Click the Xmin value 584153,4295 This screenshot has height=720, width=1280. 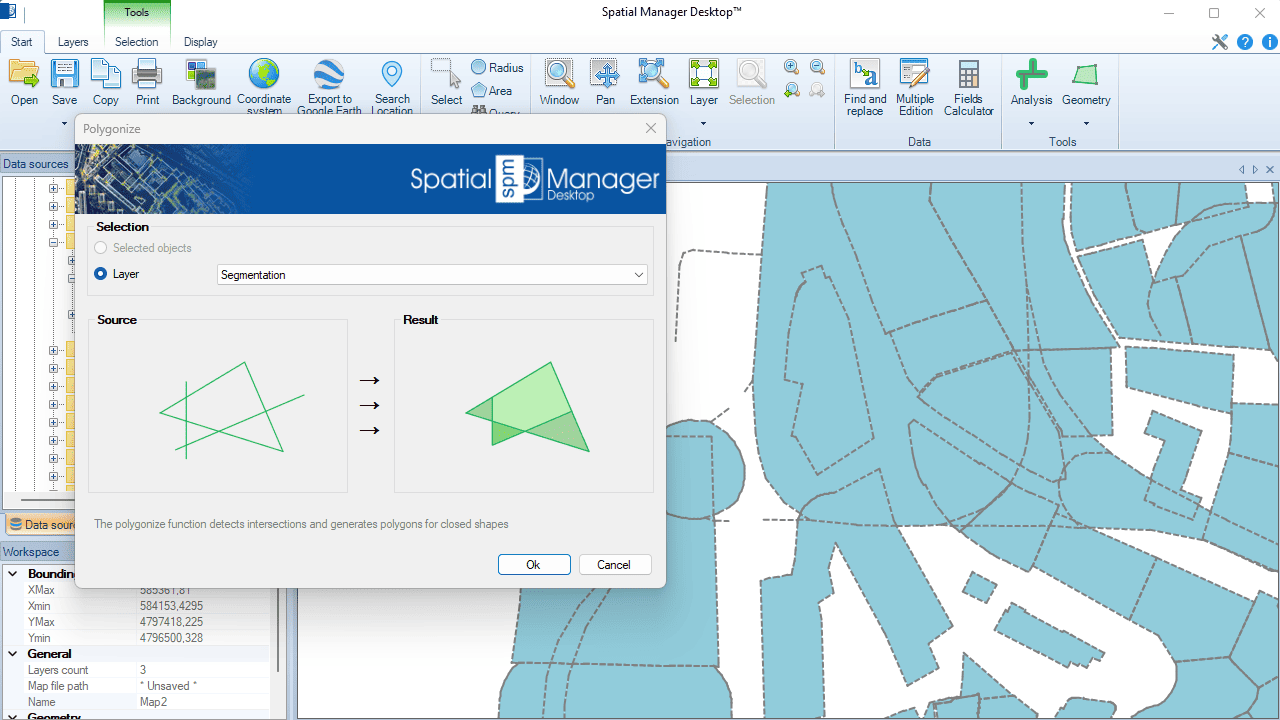pyautogui.click(x=171, y=606)
